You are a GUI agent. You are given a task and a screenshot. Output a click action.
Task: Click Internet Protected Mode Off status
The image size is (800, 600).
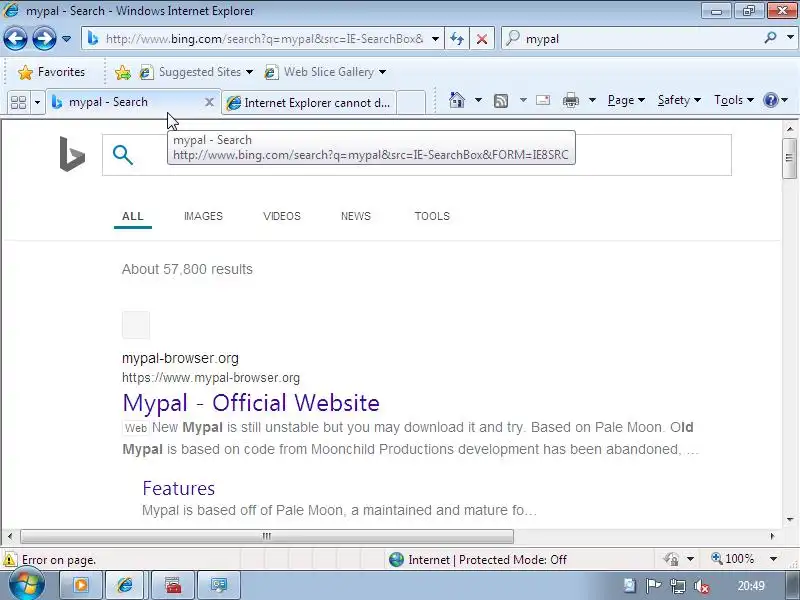477,560
